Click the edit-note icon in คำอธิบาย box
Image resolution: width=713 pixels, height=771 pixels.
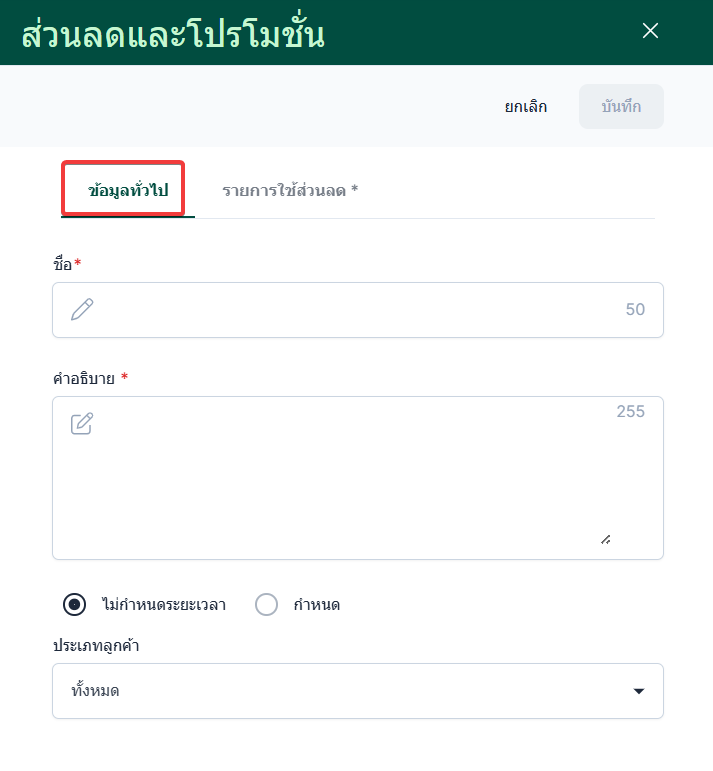82,424
